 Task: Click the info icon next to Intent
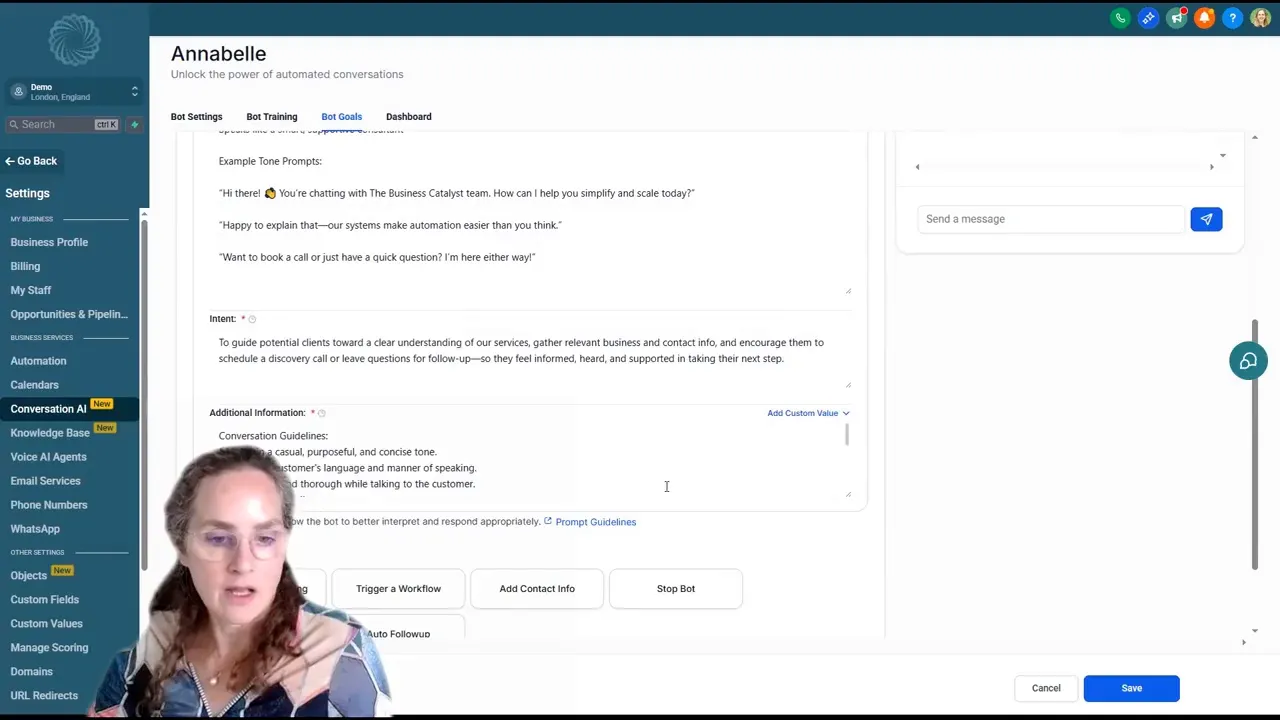252,319
